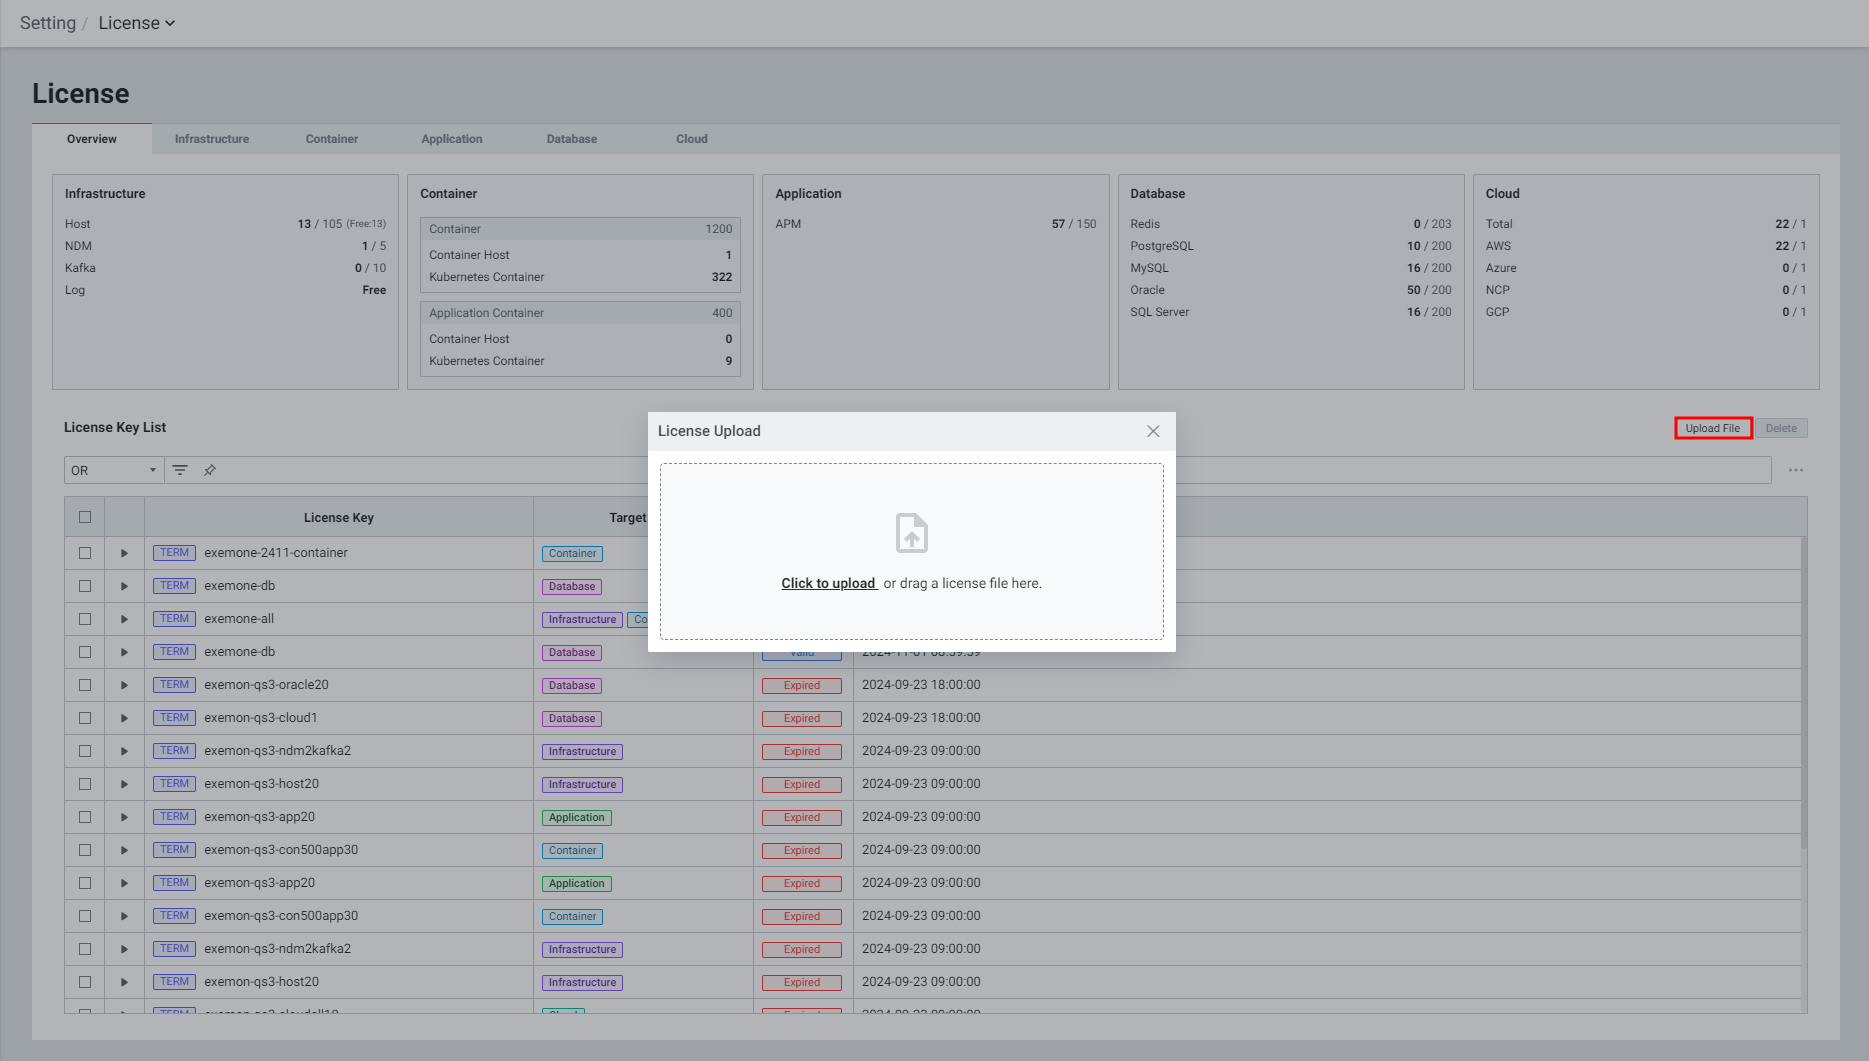The height and width of the screenshot is (1061, 1869).
Task: Switch to the Database tab
Action: [x=571, y=139]
